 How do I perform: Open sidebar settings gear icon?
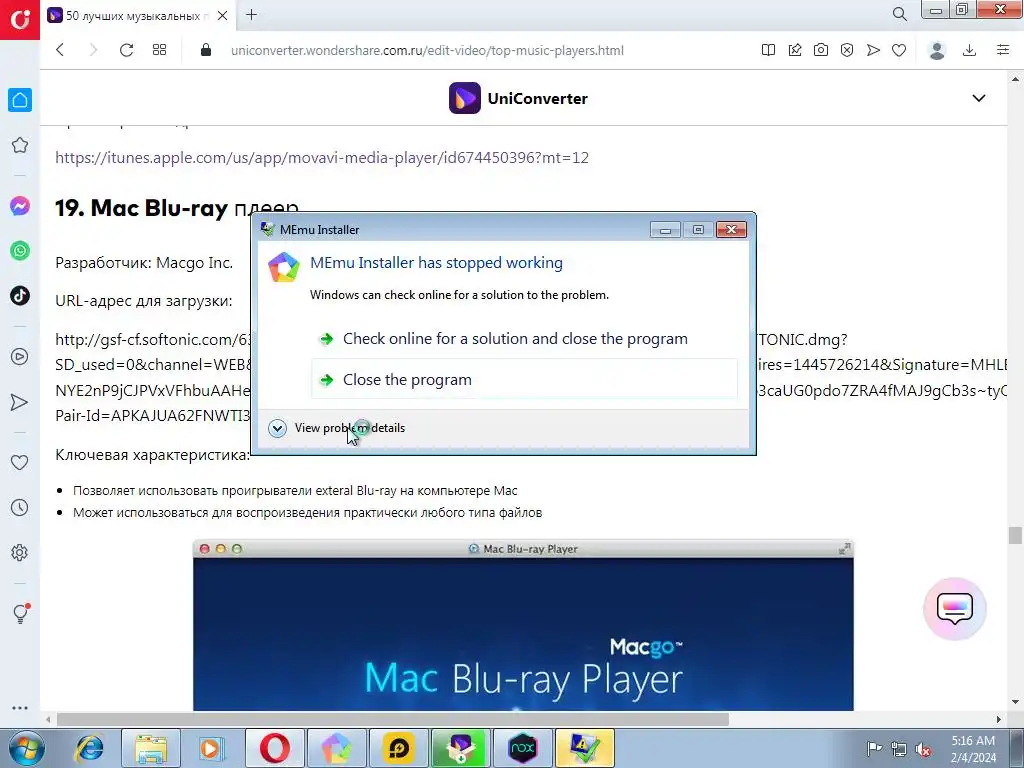click(x=20, y=552)
